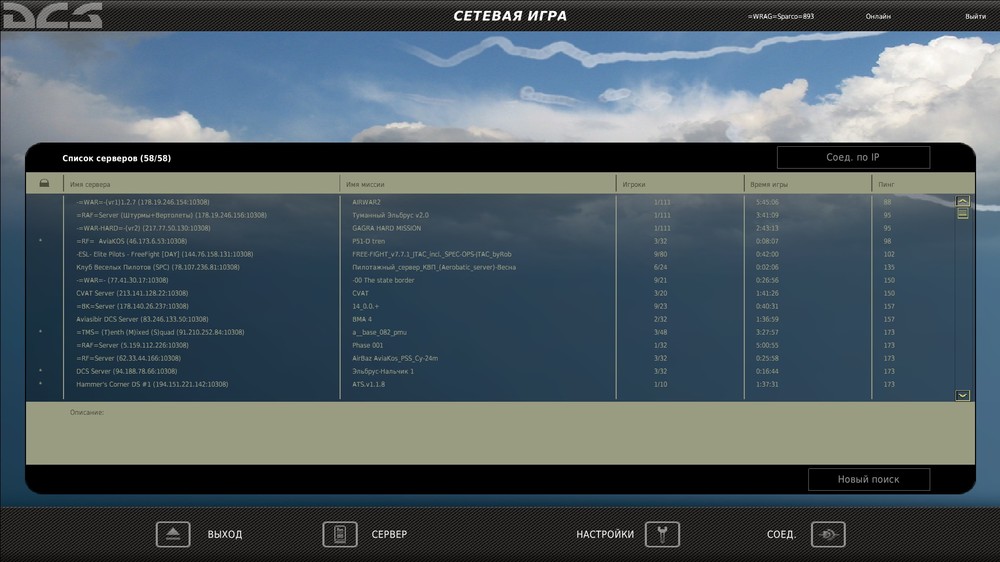This screenshot has width=1000, height=562.
Task: Sort by the padlock column header icon
Action: point(44,184)
